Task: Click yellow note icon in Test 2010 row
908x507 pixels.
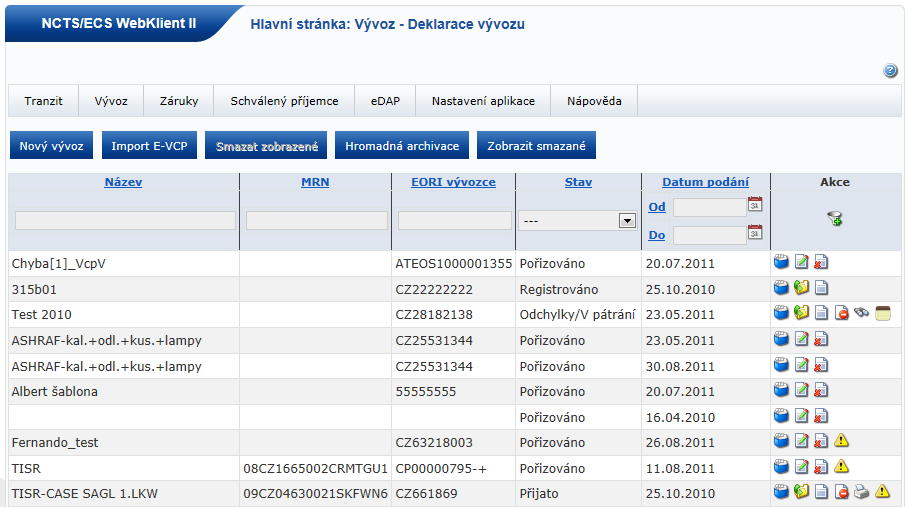Action: tap(882, 314)
